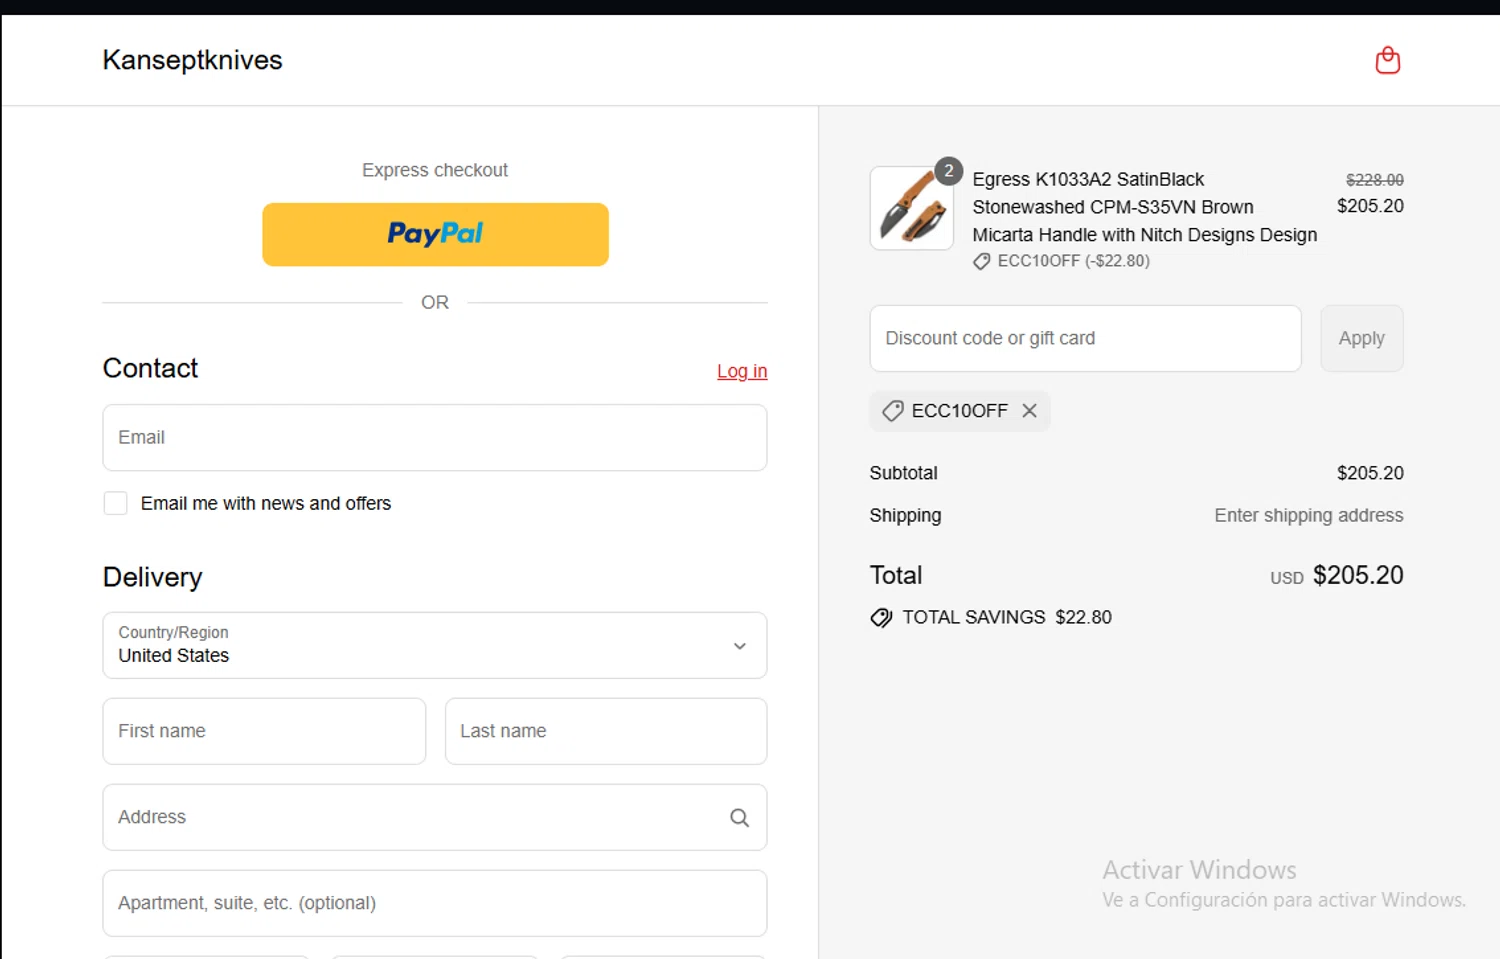Focus the First name field

[x=264, y=731]
